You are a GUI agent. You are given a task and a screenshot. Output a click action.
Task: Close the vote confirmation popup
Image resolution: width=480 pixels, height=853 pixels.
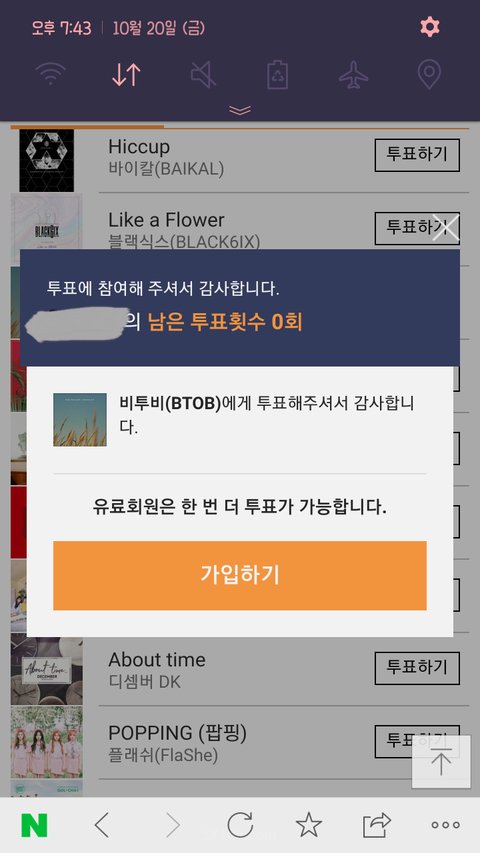pyautogui.click(x=446, y=227)
